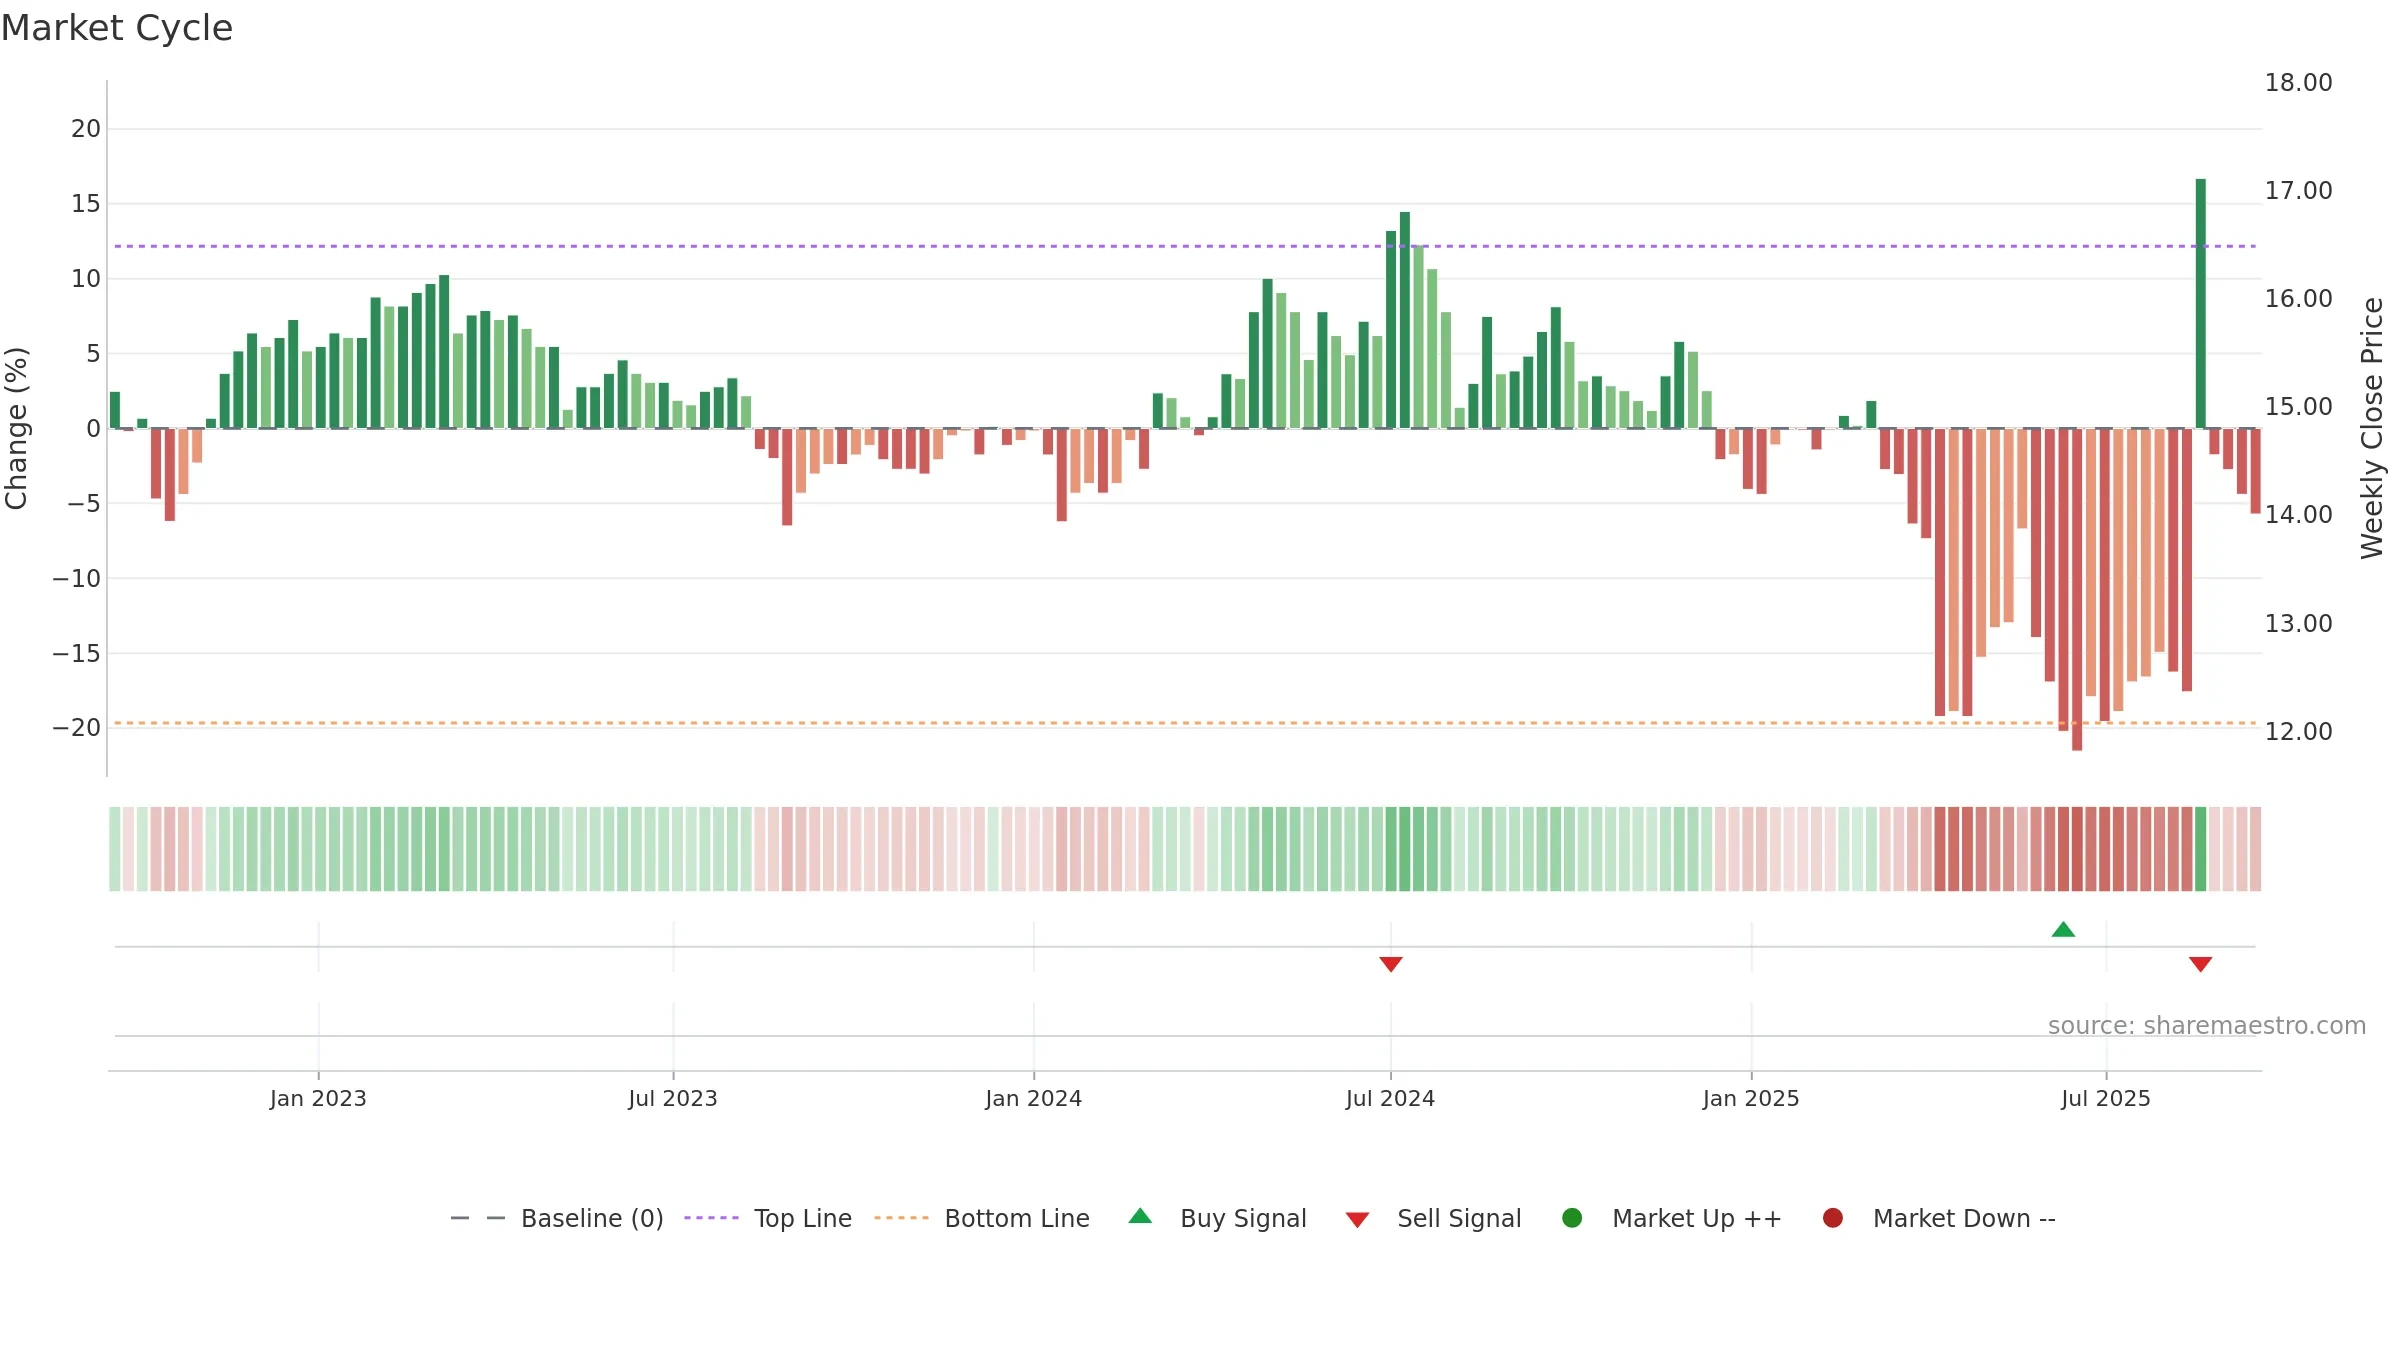Click the green Buy Signal legend triangle icon
2400x1350 pixels.
coord(1140,1216)
